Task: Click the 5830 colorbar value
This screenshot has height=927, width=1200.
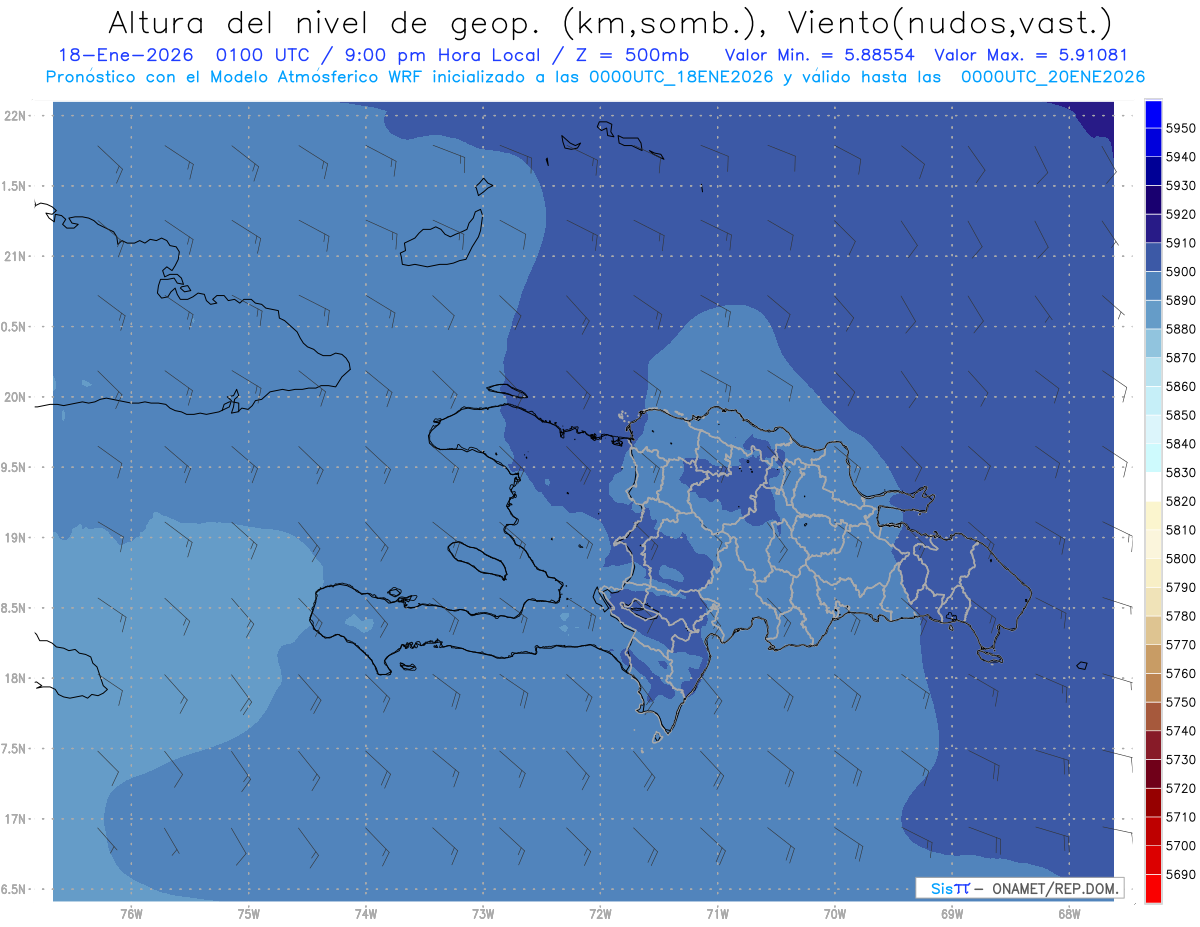Action: 1180,472
